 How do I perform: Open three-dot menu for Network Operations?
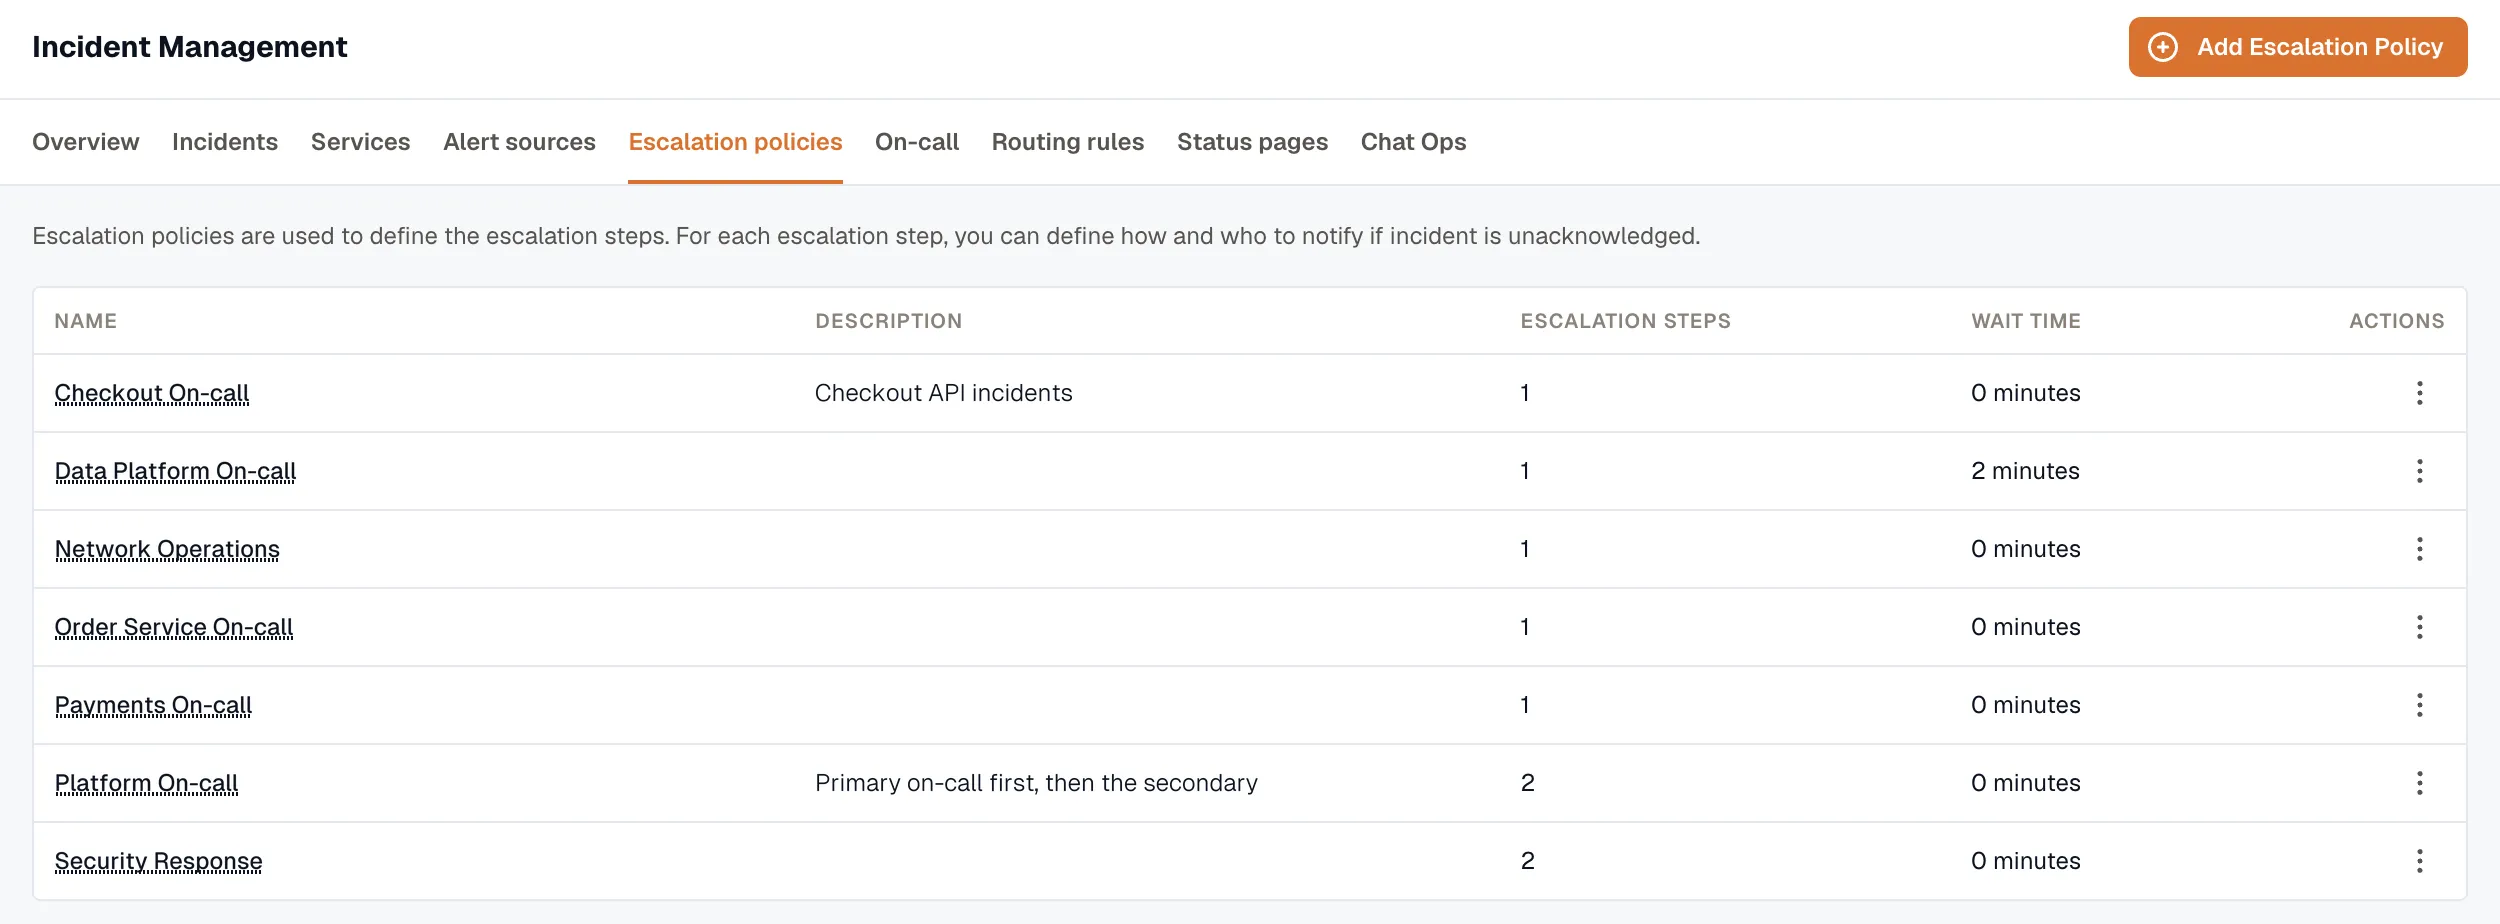(2419, 549)
